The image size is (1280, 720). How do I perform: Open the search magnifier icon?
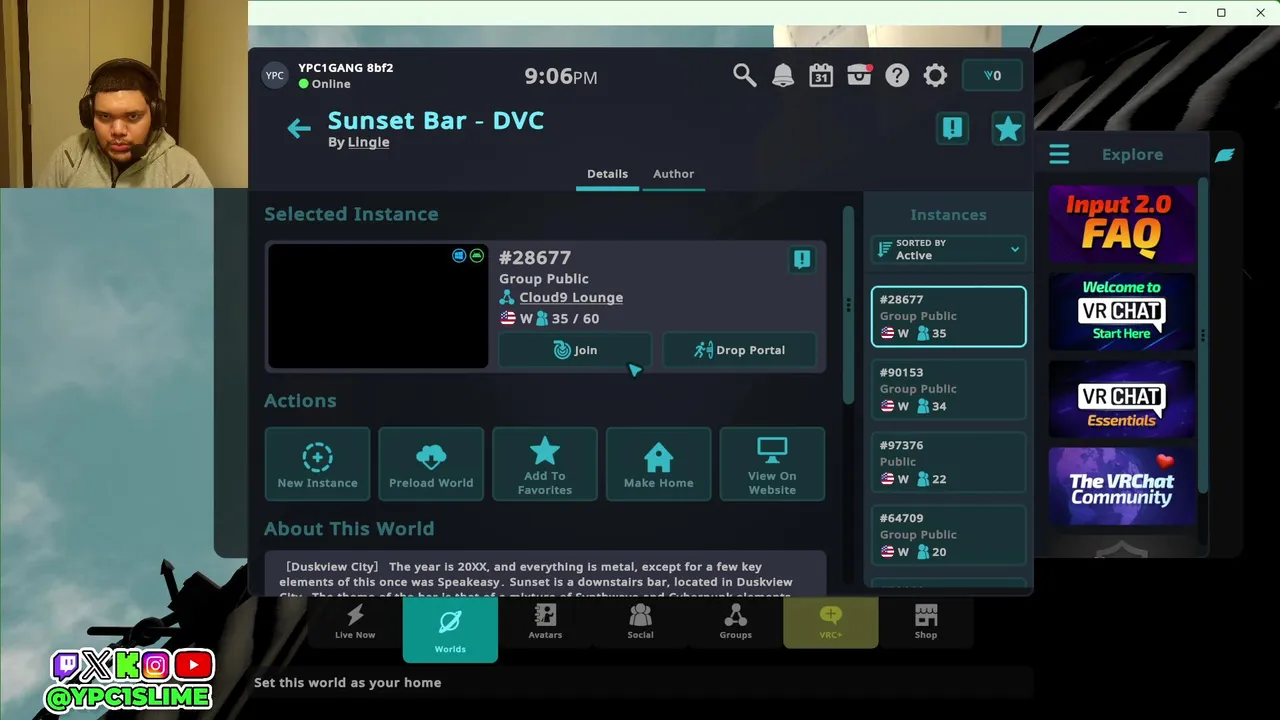point(744,76)
